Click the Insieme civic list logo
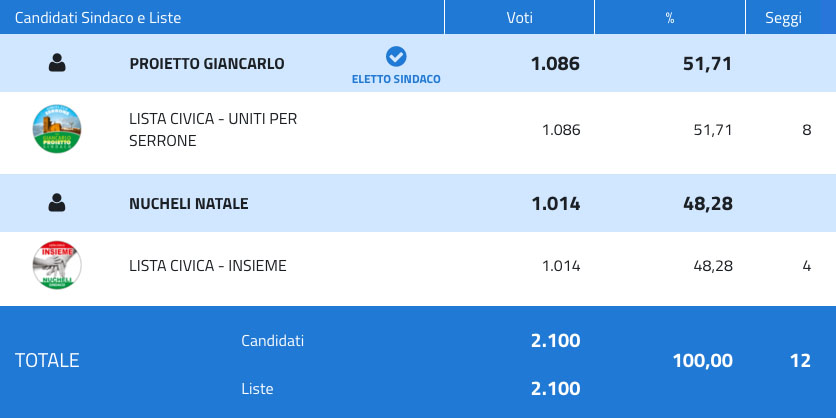Image resolution: width=836 pixels, height=419 pixels. pyautogui.click(x=57, y=266)
